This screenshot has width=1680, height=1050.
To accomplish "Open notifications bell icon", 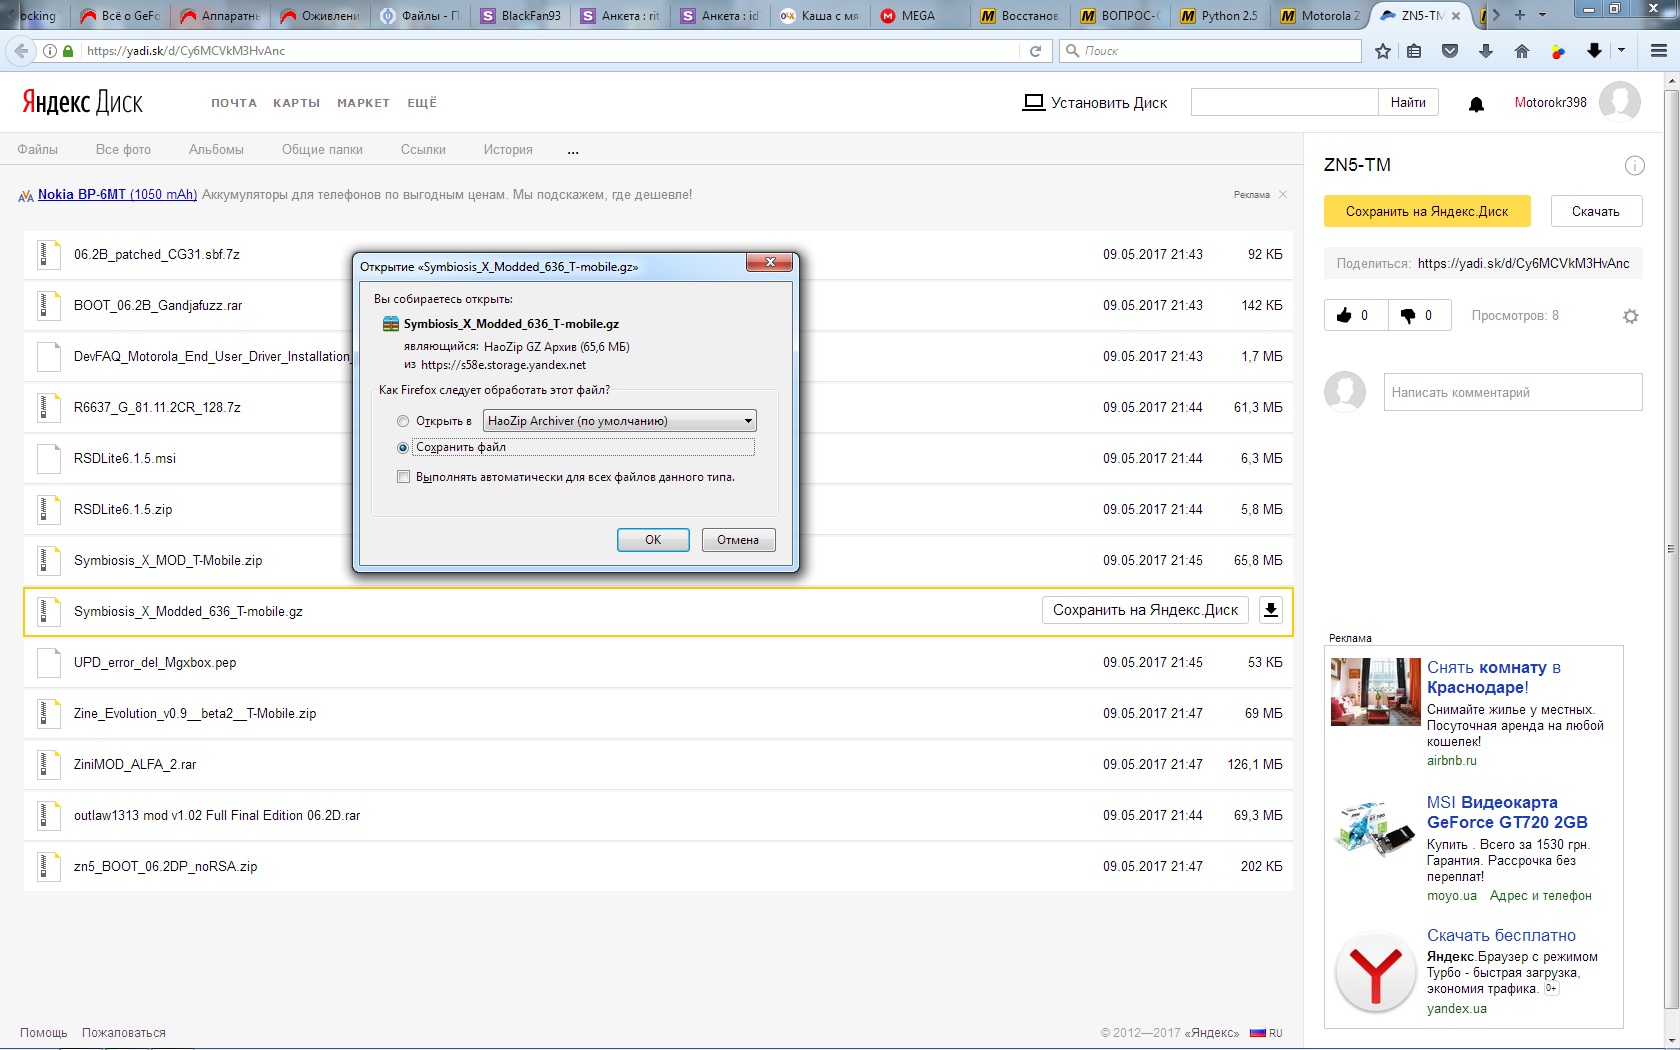I will click(x=1476, y=104).
